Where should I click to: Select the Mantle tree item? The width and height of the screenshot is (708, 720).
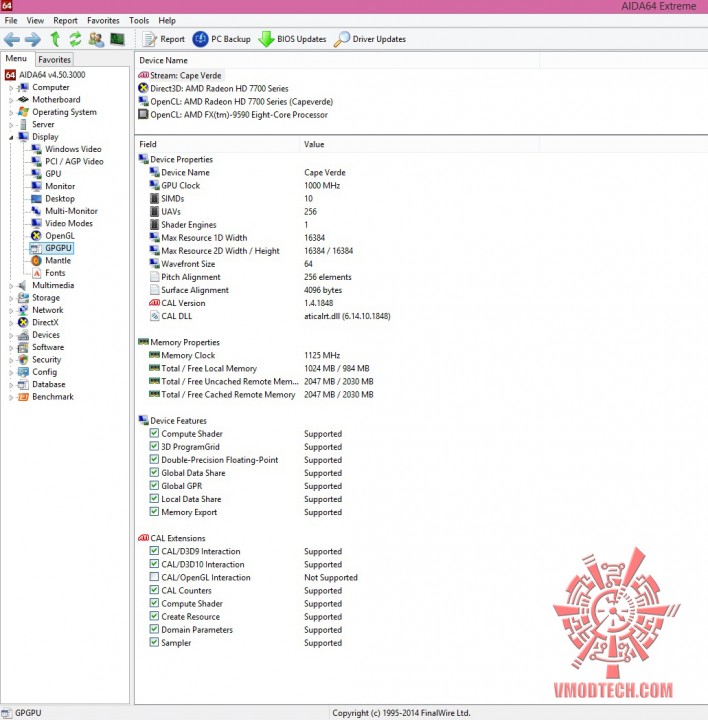58,260
